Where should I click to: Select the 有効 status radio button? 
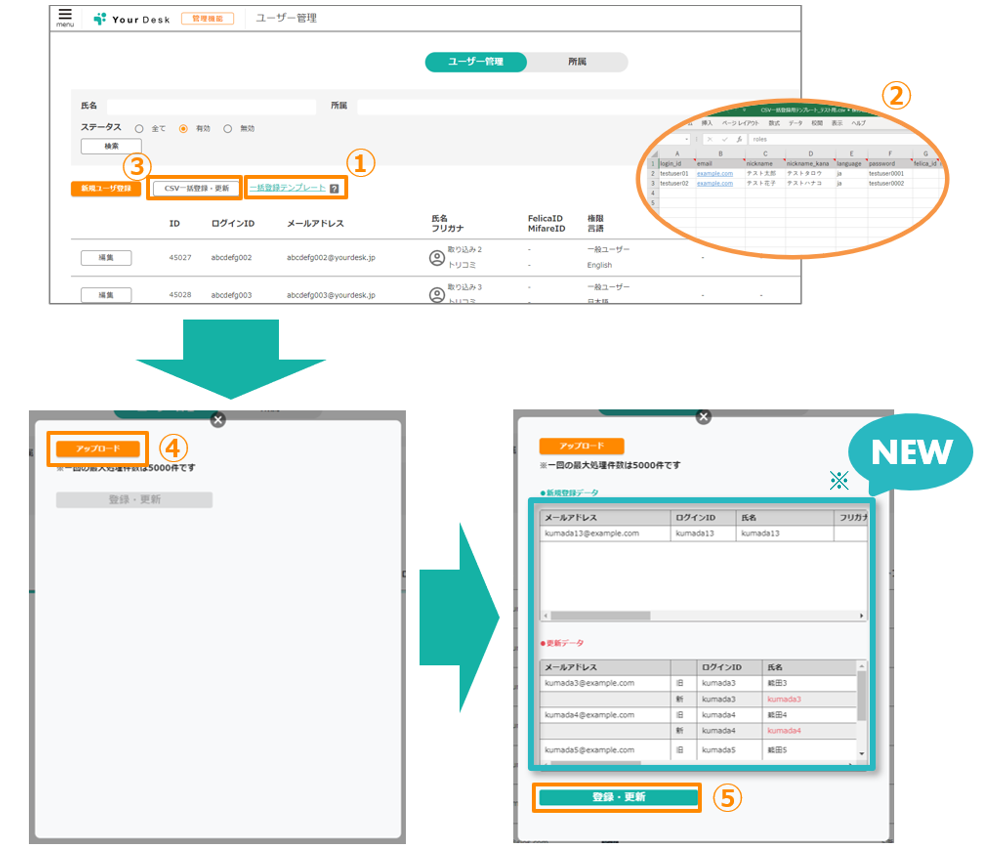[x=183, y=129]
